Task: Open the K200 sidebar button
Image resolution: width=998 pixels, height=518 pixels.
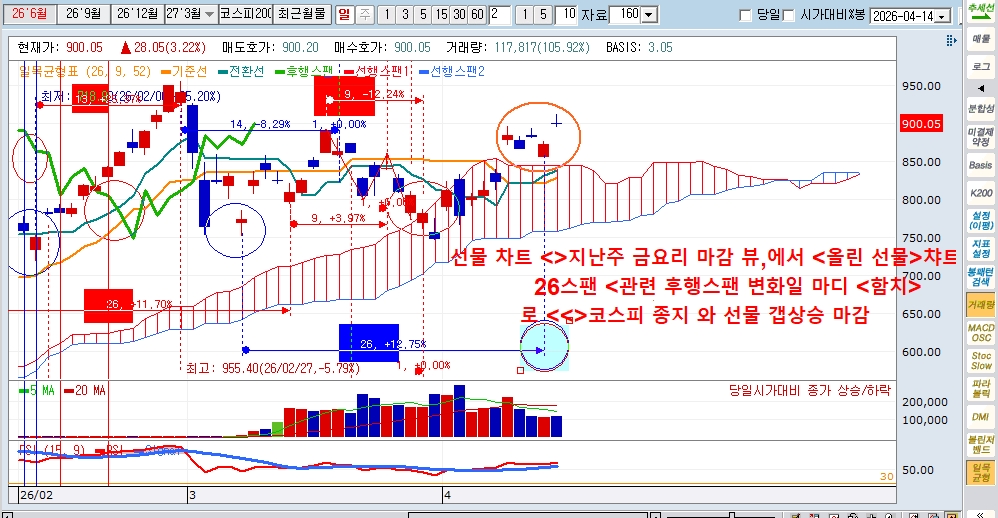Action: point(980,193)
